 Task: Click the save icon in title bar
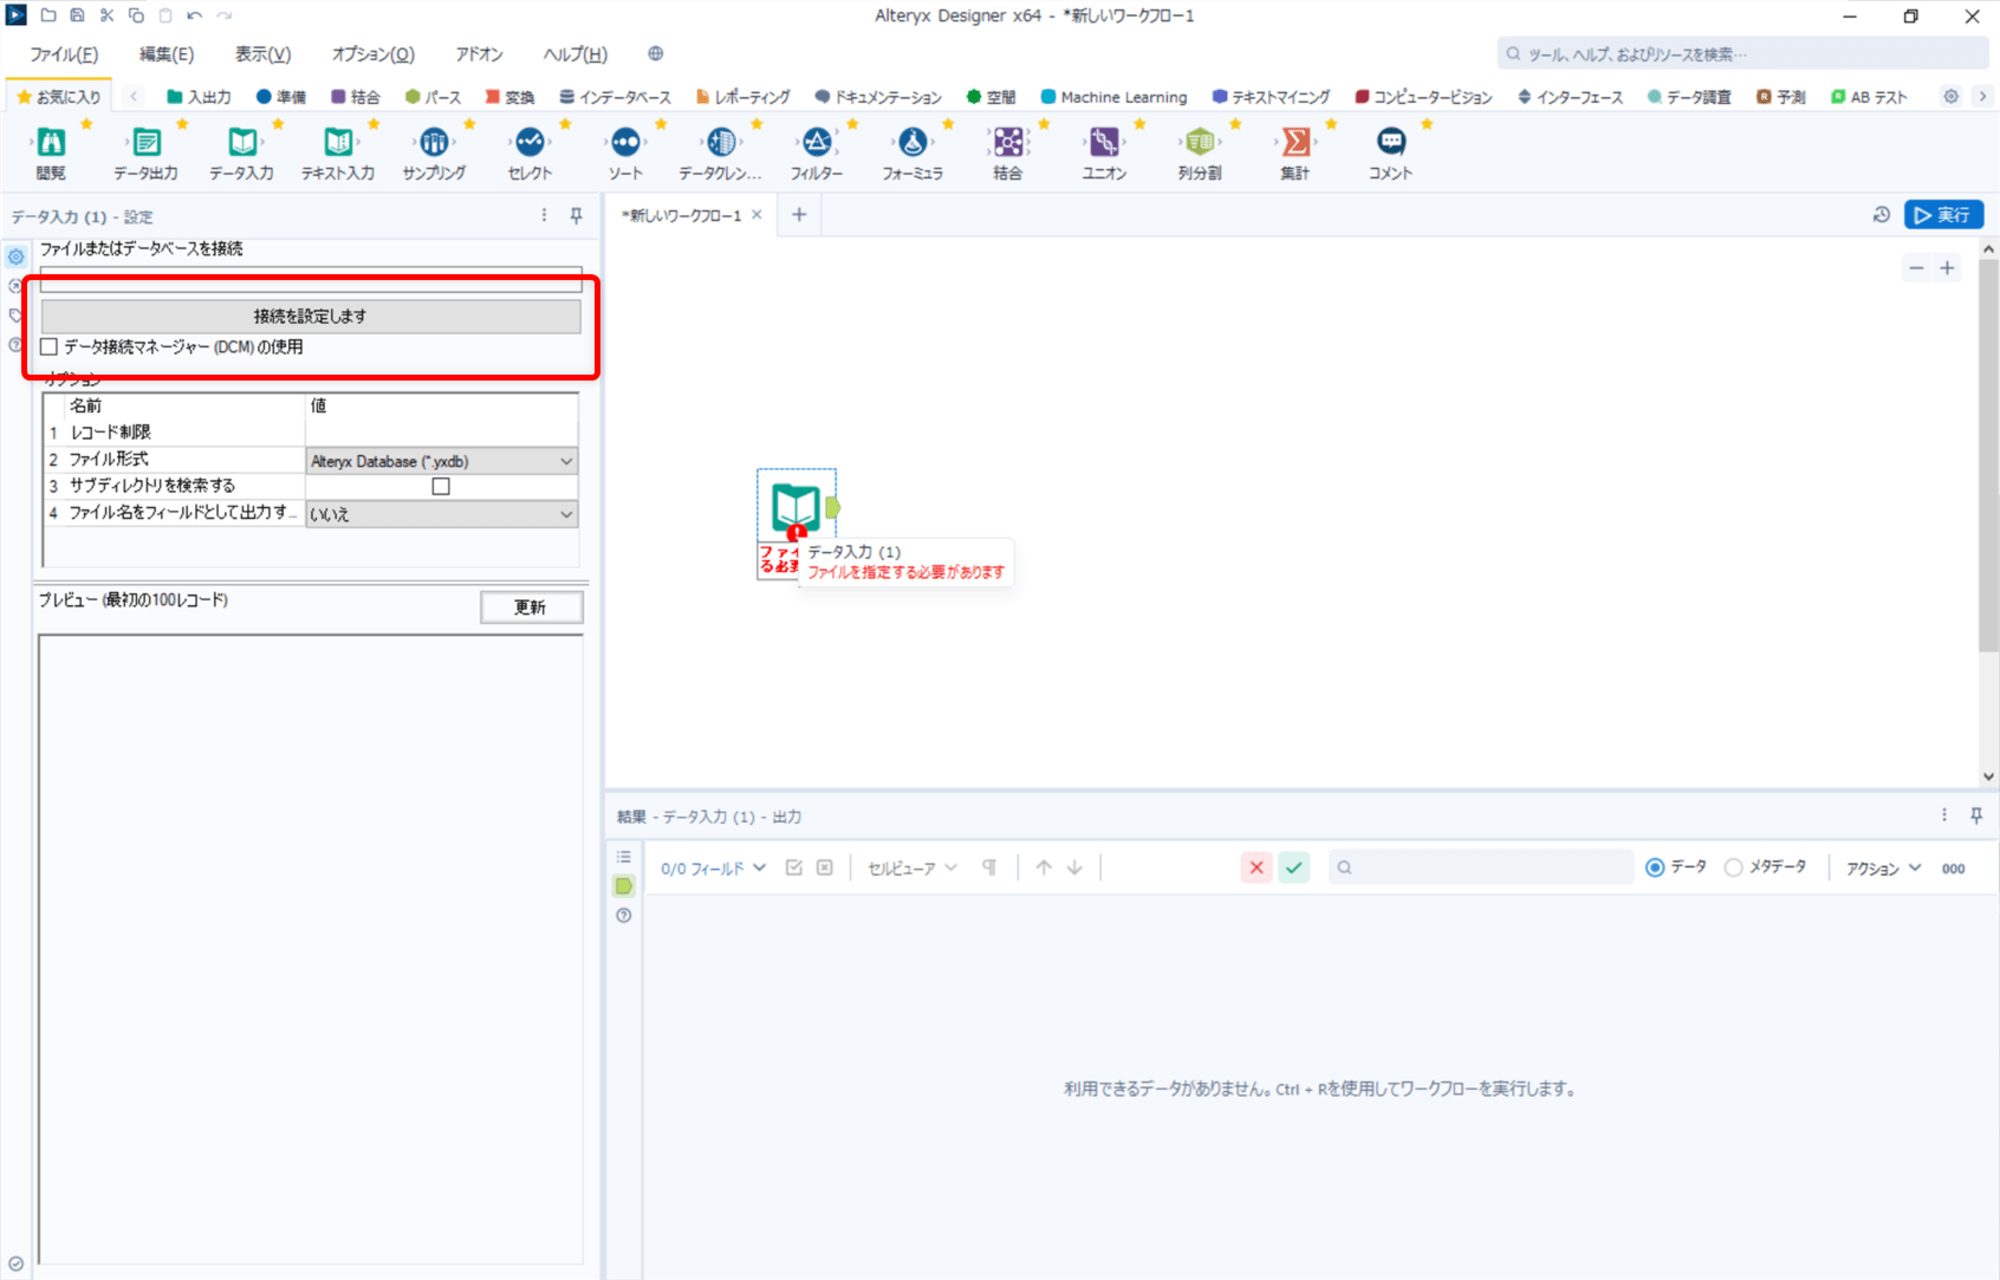pos(77,15)
